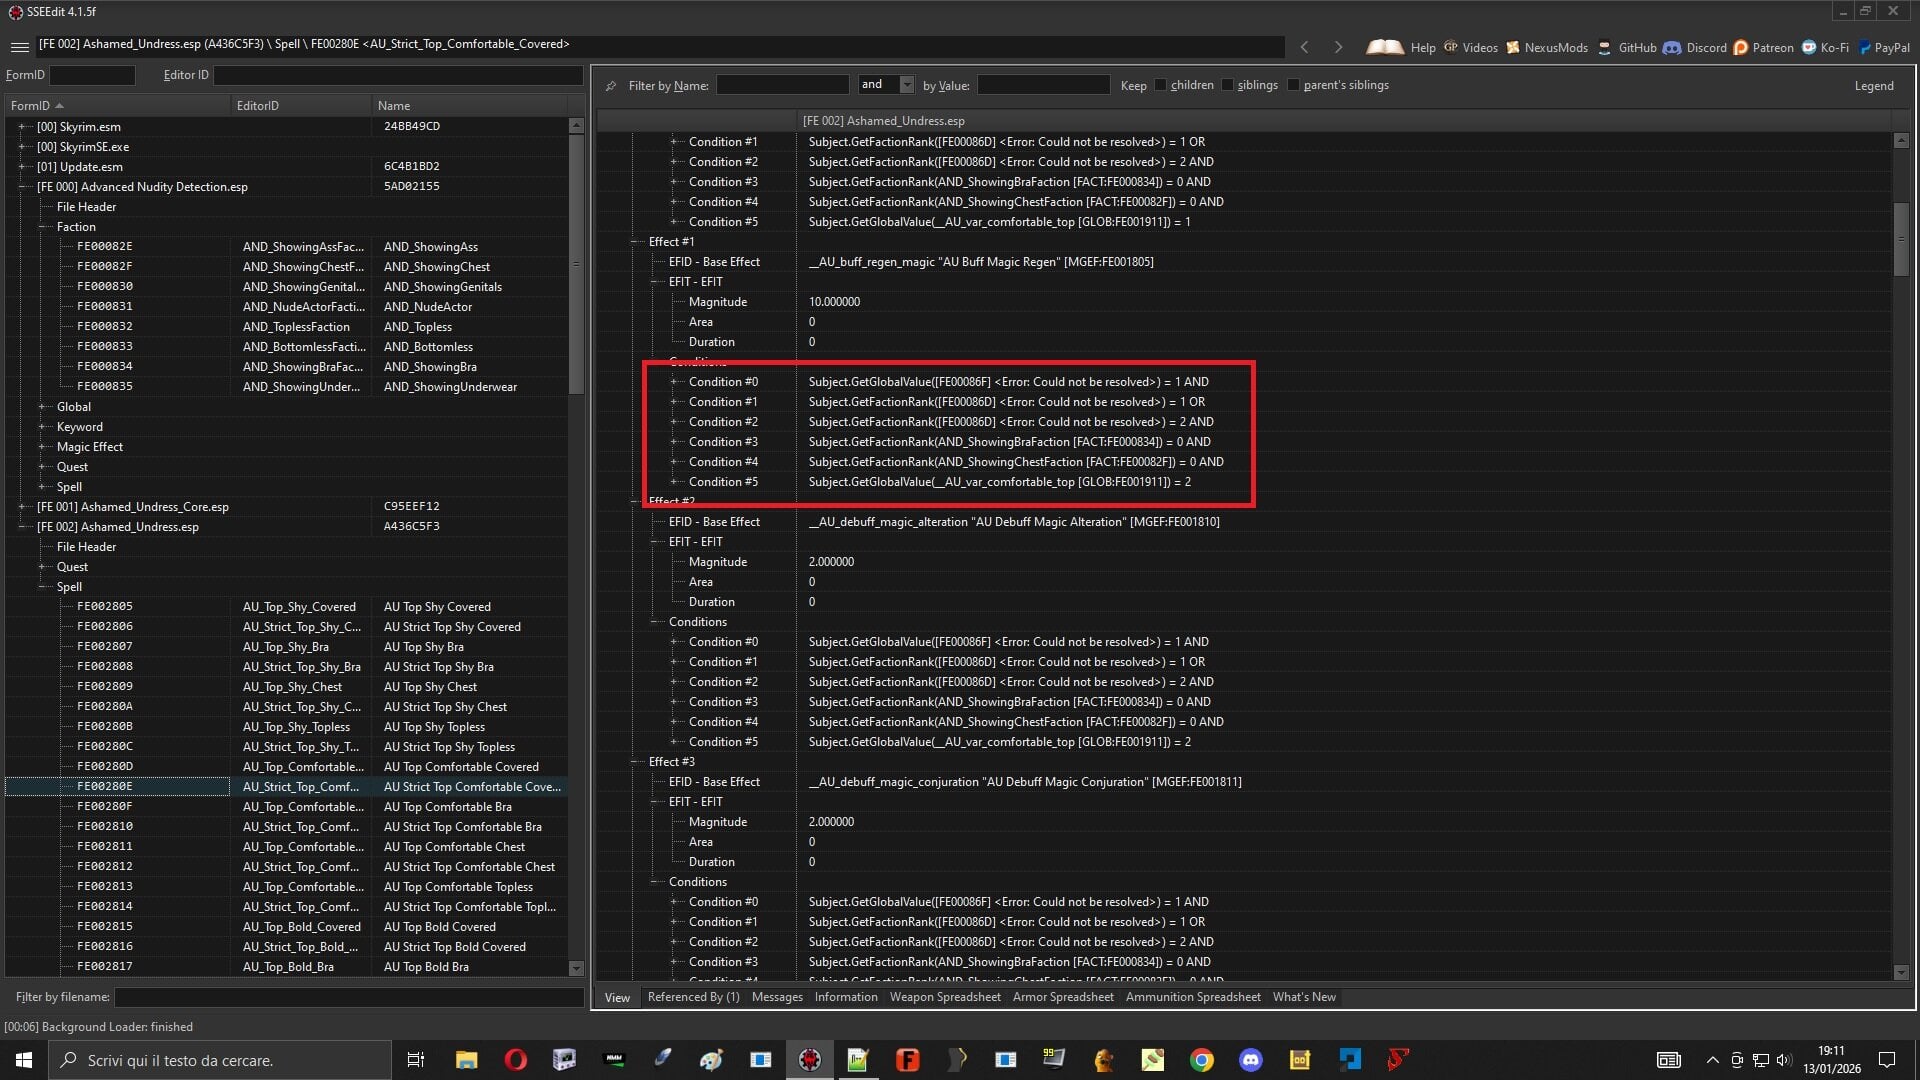Sort by the EditorID column header
Screen dimensions: 1920x1080
[300, 106]
